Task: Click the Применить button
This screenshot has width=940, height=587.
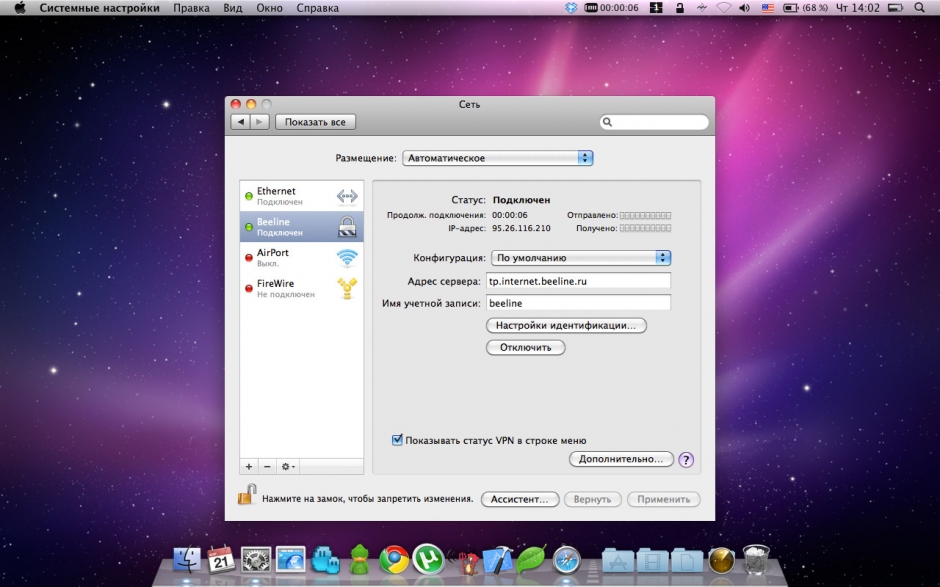Action: 664,499
